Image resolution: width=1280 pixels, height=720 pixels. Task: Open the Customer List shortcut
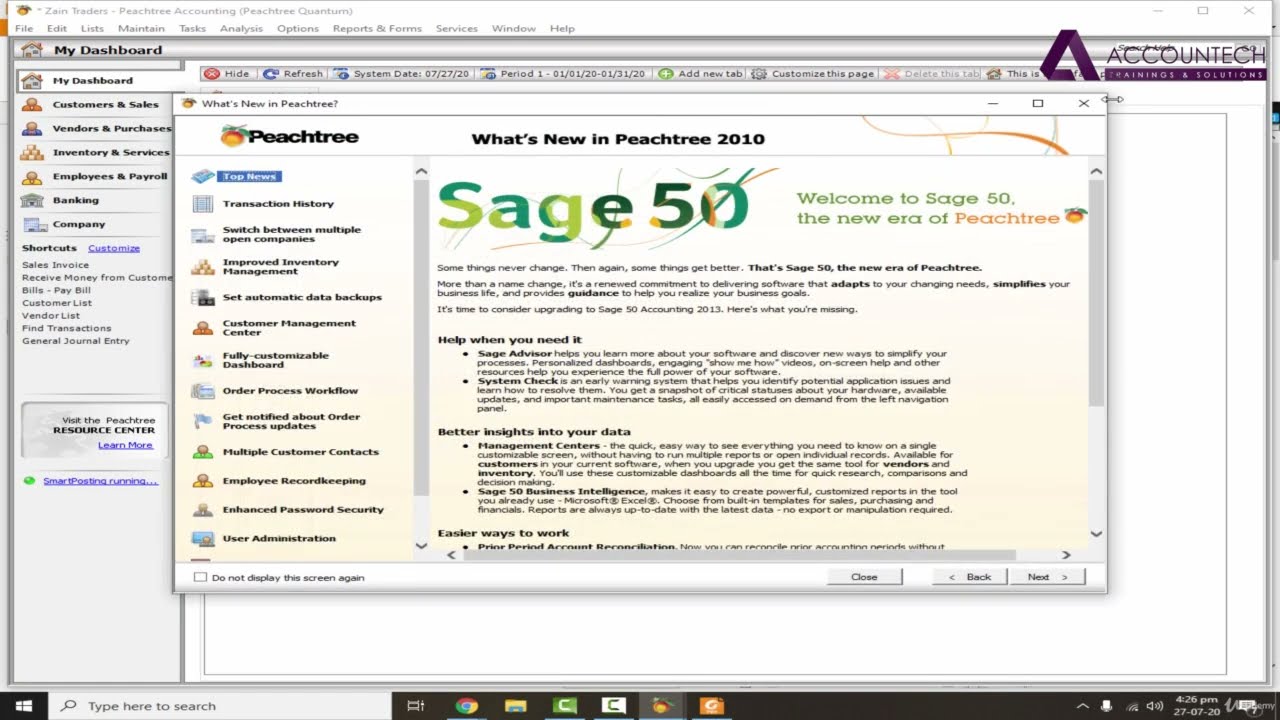tap(57, 303)
